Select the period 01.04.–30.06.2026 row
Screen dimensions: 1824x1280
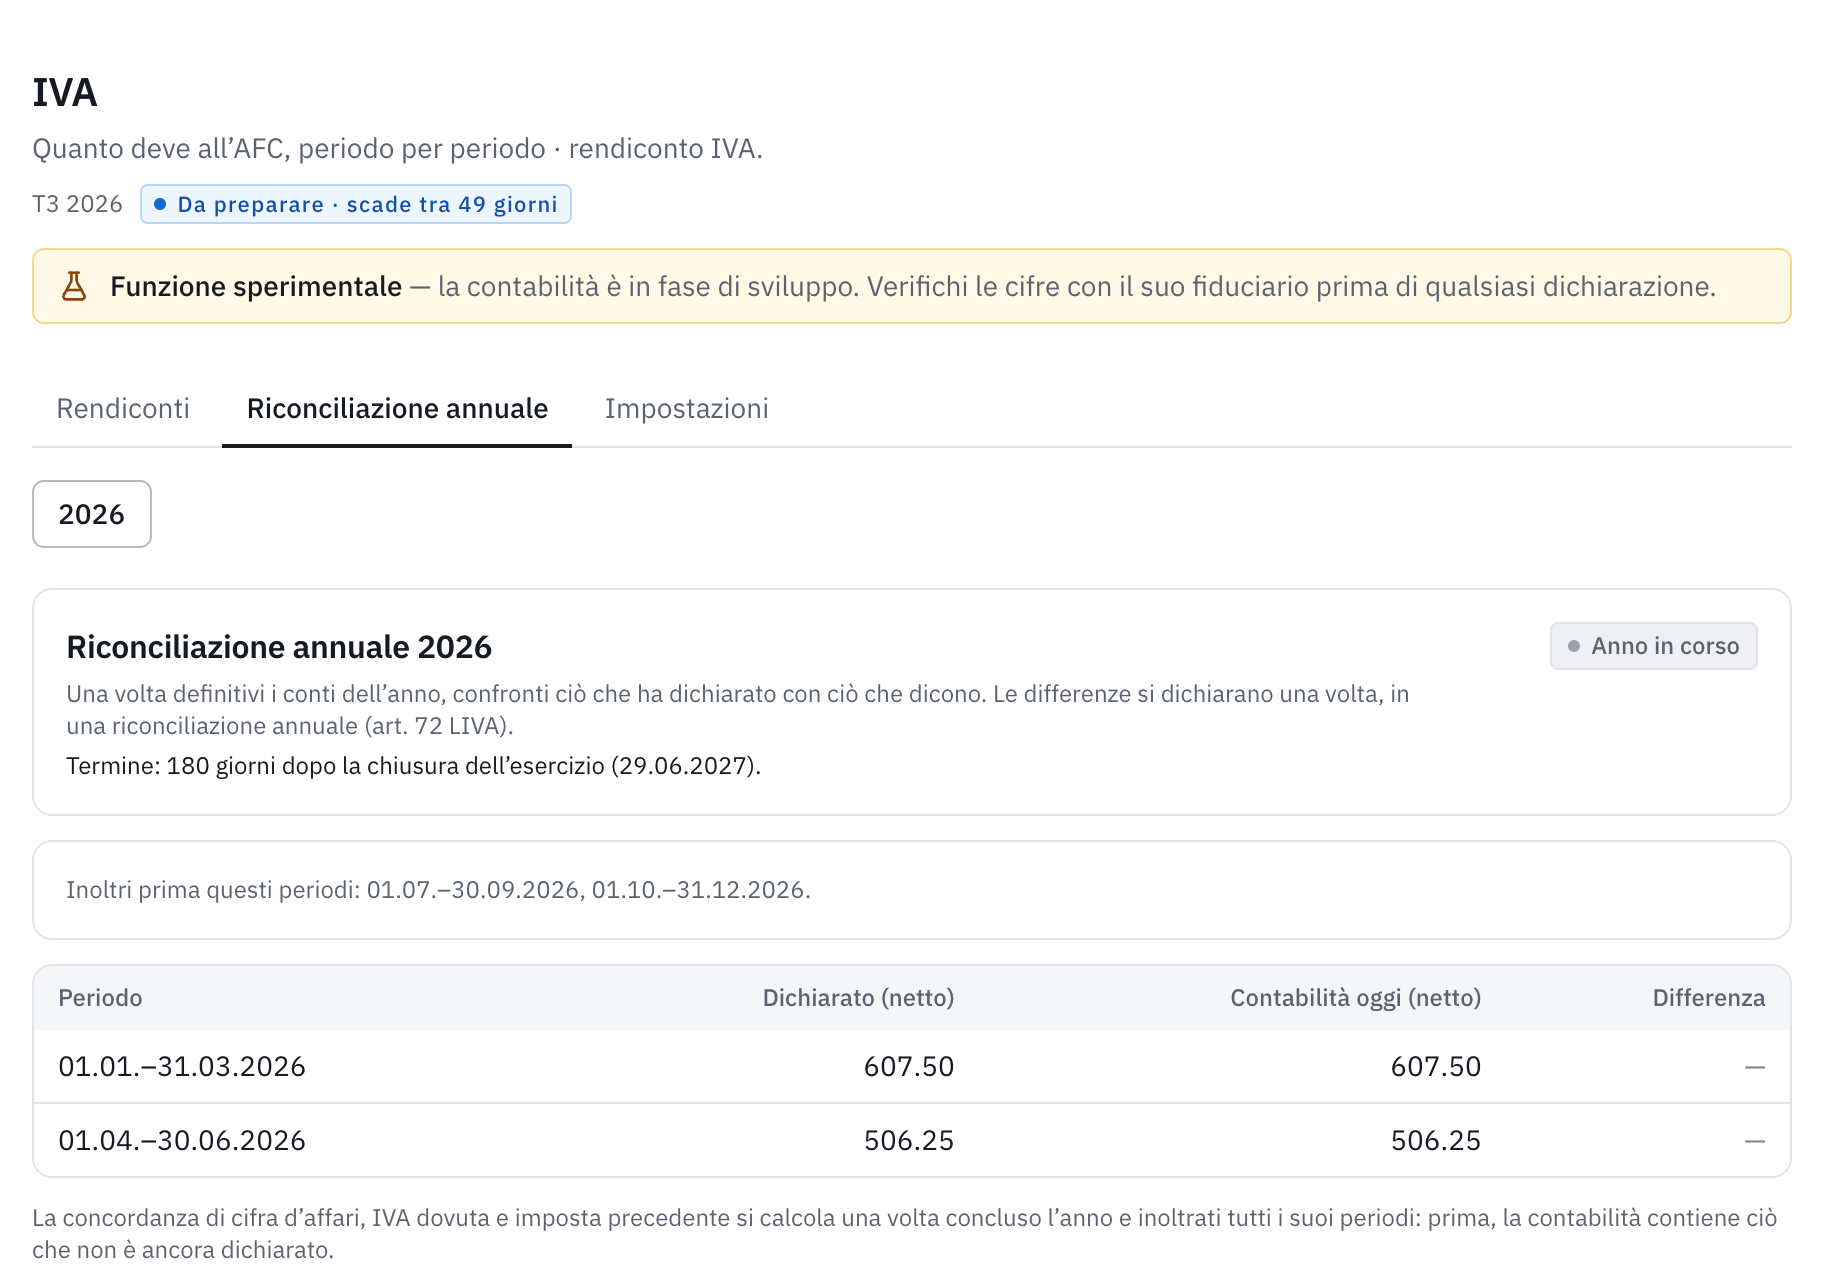click(912, 1141)
